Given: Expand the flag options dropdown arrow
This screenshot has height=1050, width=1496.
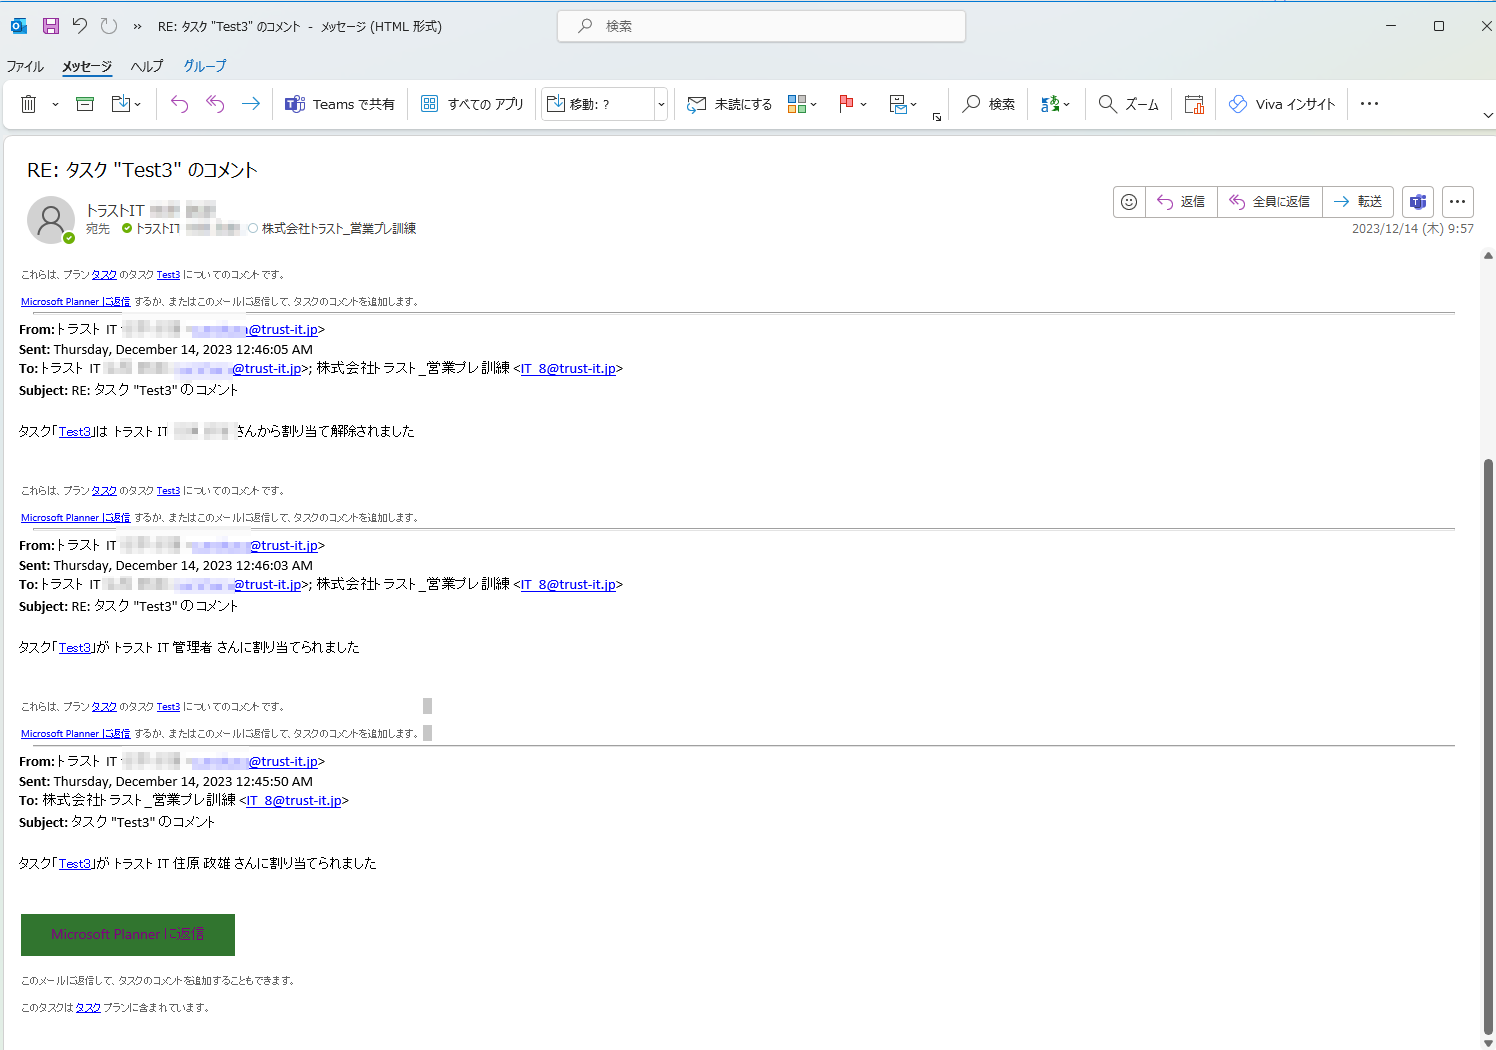Looking at the screenshot, I should (x=864, y=104).
